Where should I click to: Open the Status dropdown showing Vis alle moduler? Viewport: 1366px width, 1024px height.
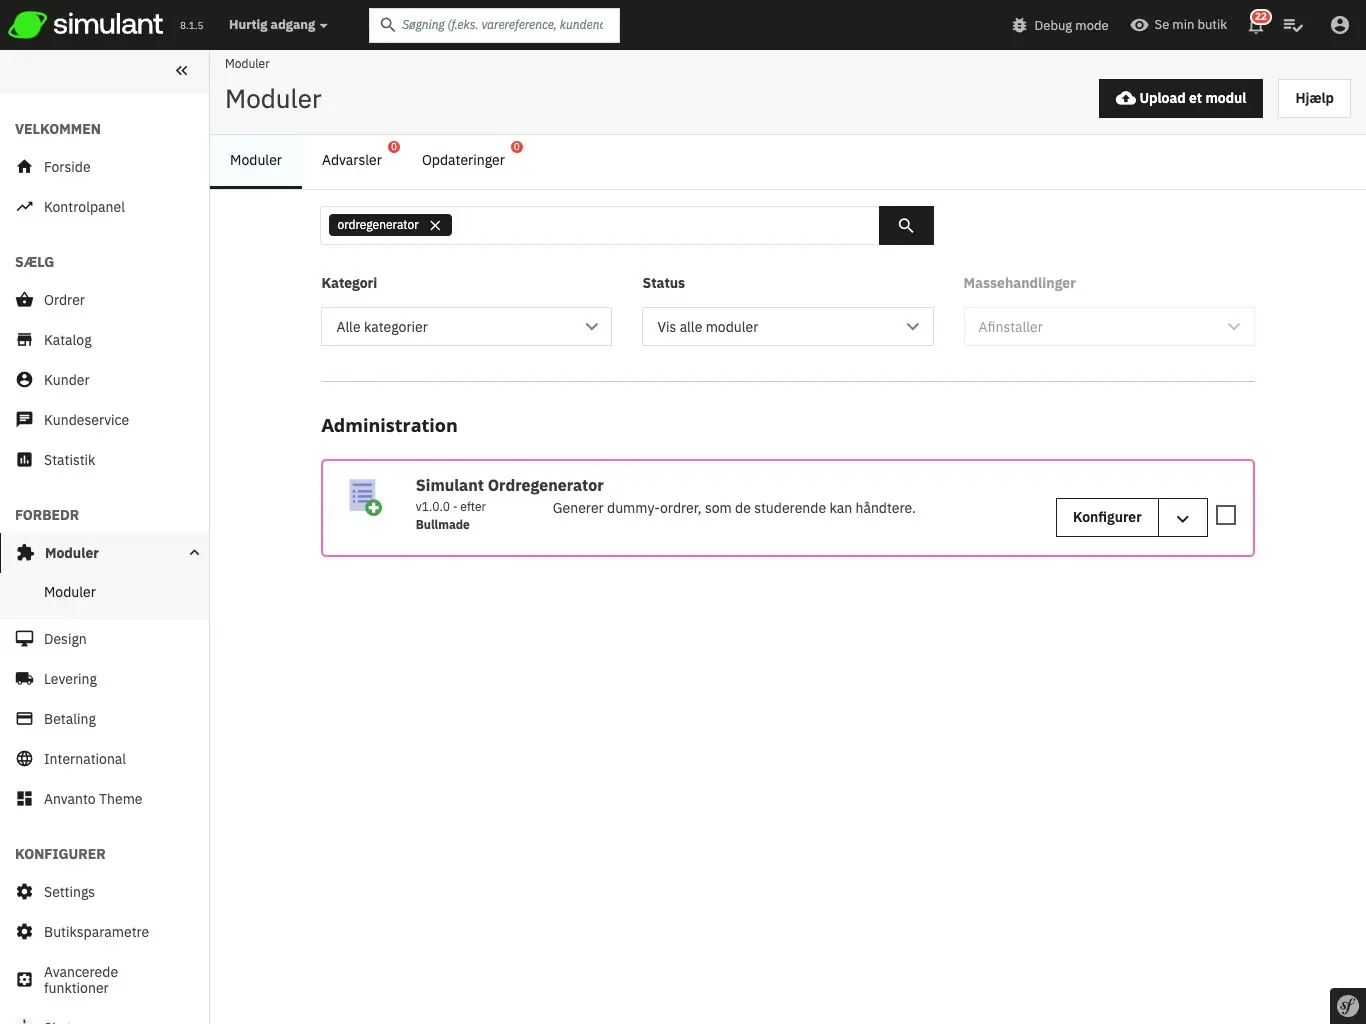tap(787, 326)
